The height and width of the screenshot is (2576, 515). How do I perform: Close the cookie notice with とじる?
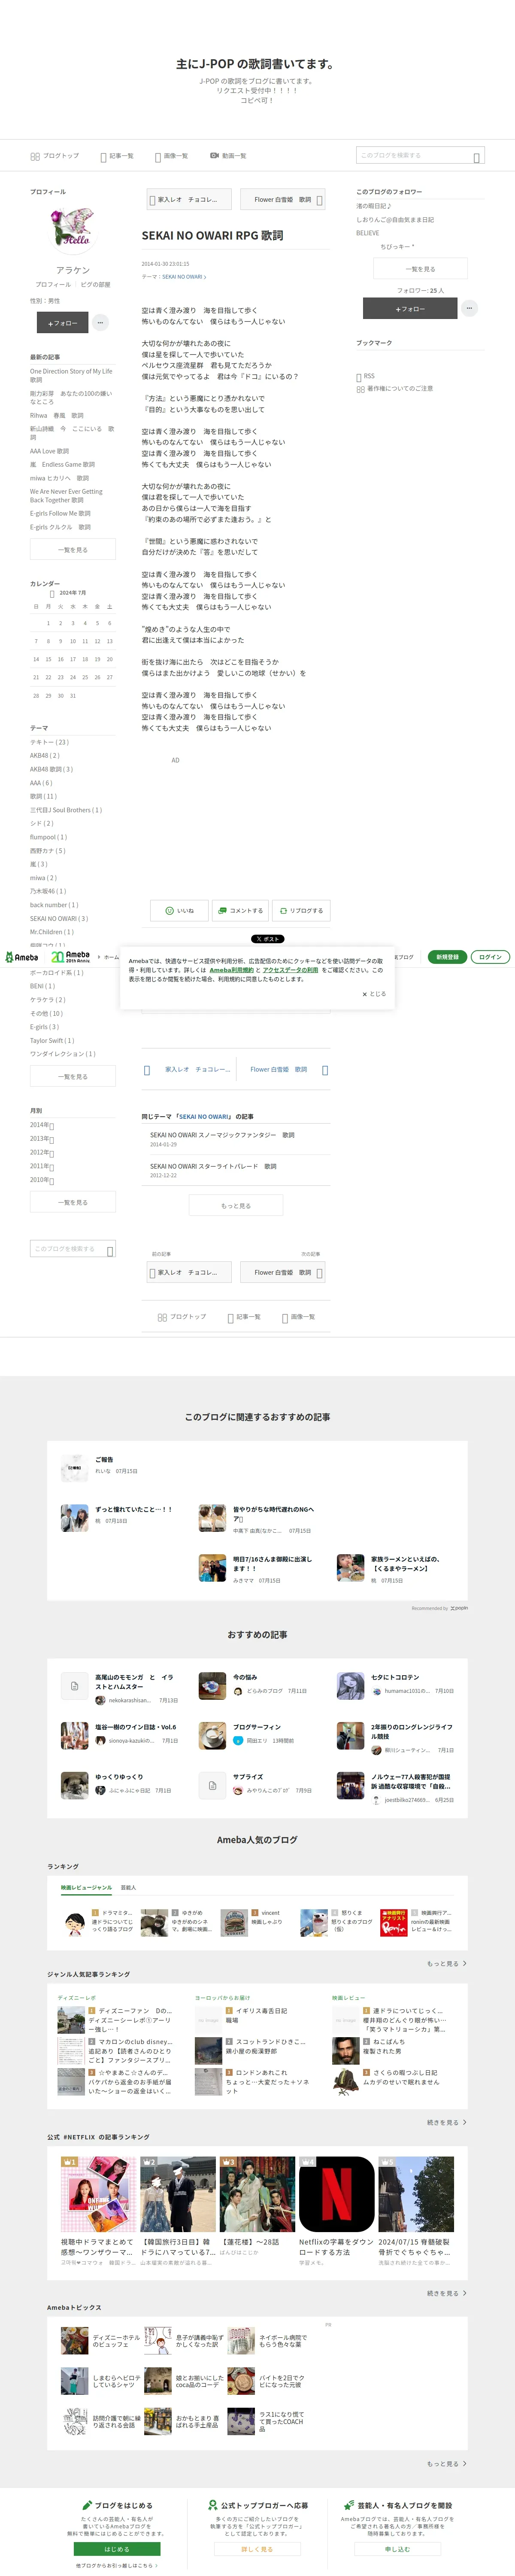point(374,994)
